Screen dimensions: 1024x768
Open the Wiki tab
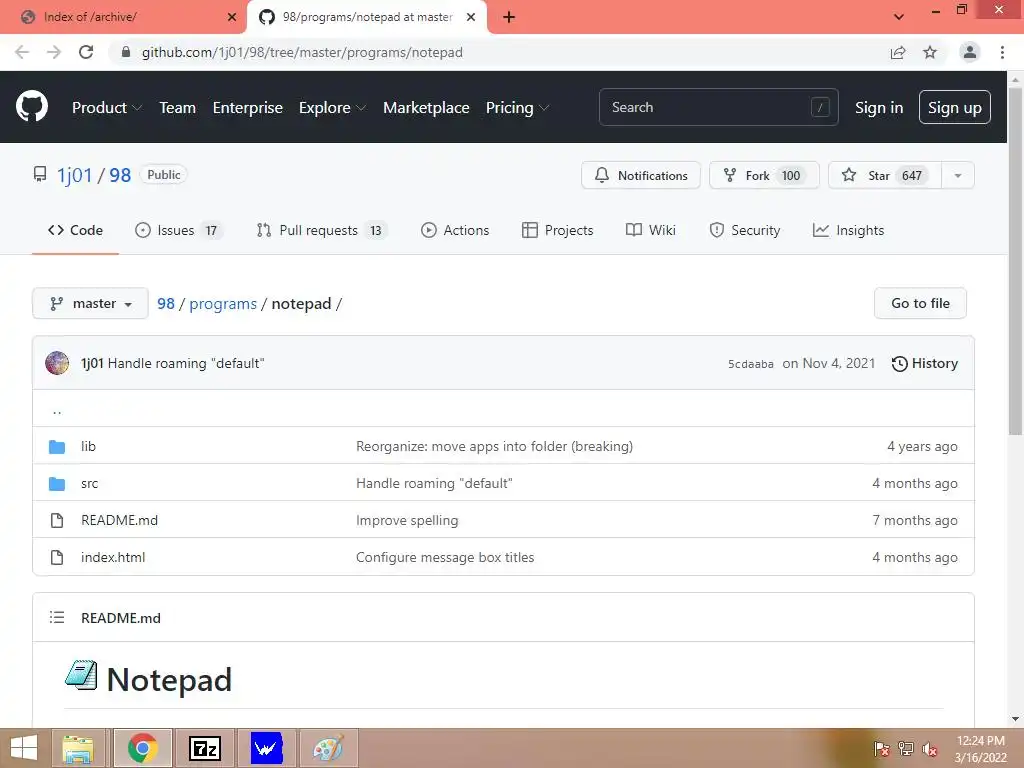(x=651, y=231)
